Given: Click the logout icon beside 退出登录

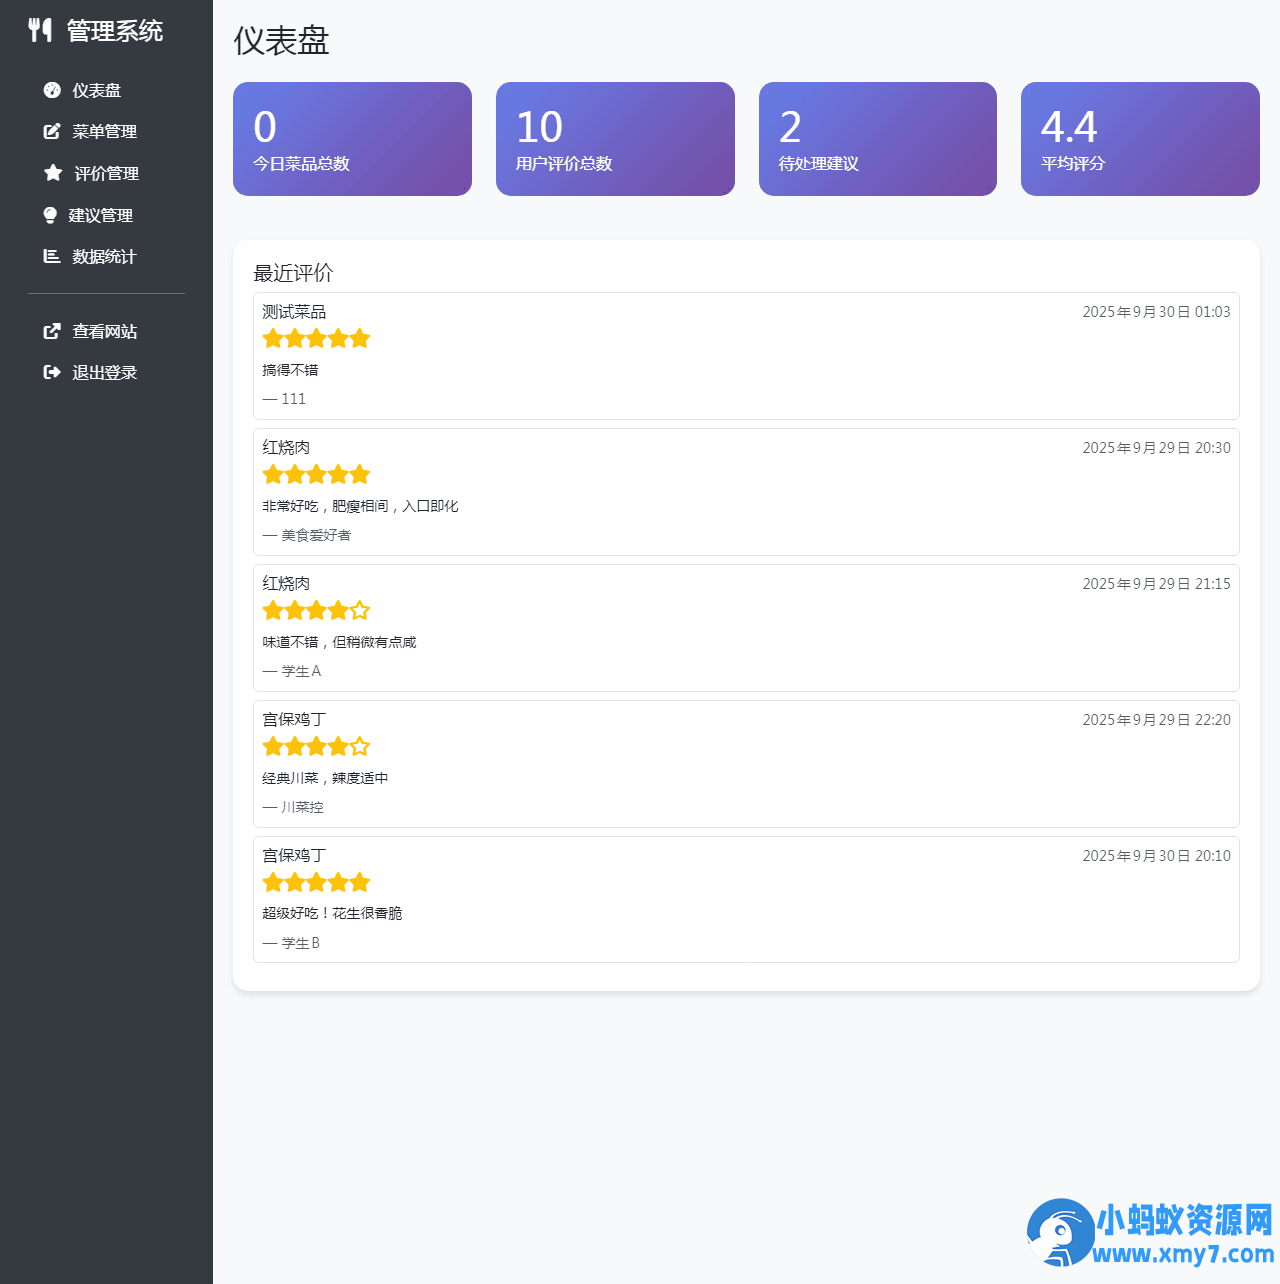Looking at the screenshot, I should point(52,372).
